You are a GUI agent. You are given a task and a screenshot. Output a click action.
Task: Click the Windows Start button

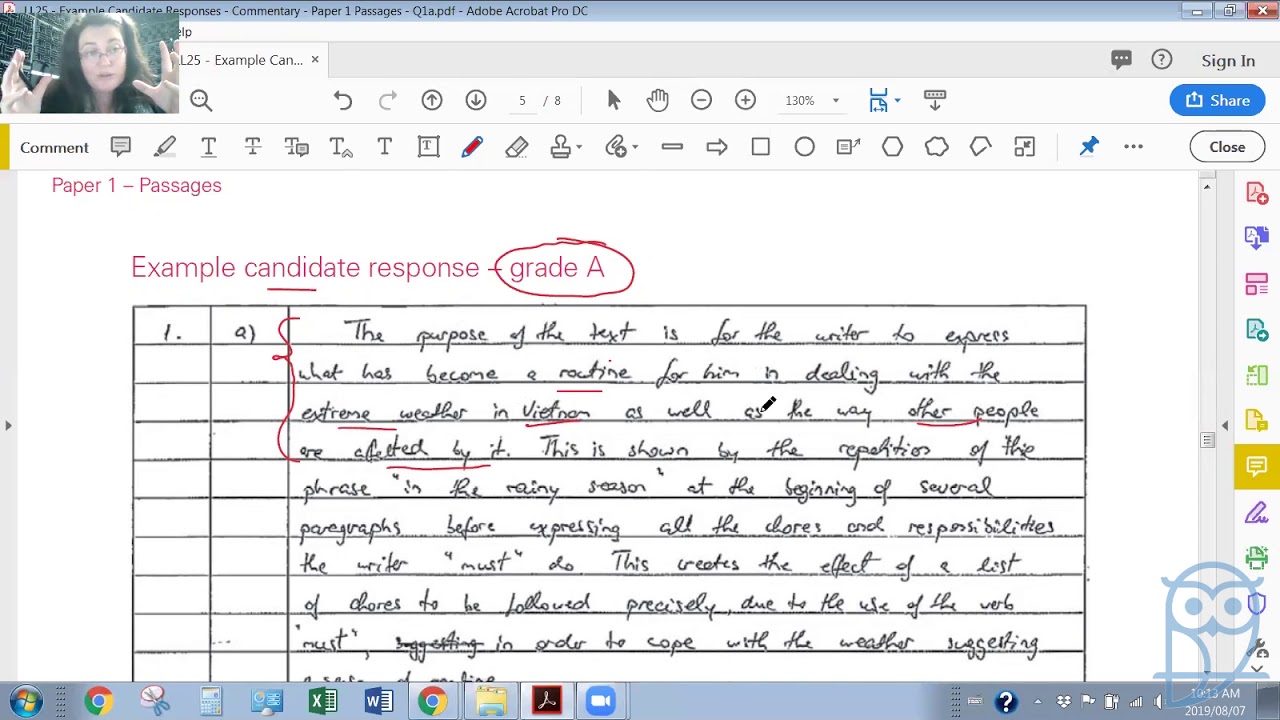point(25,701)
